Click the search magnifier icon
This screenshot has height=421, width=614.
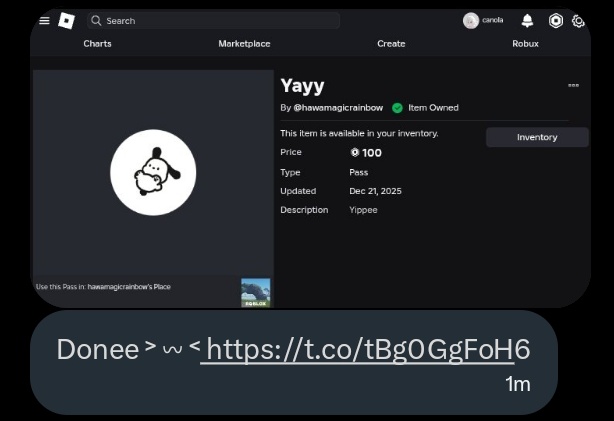pos(96,20)
